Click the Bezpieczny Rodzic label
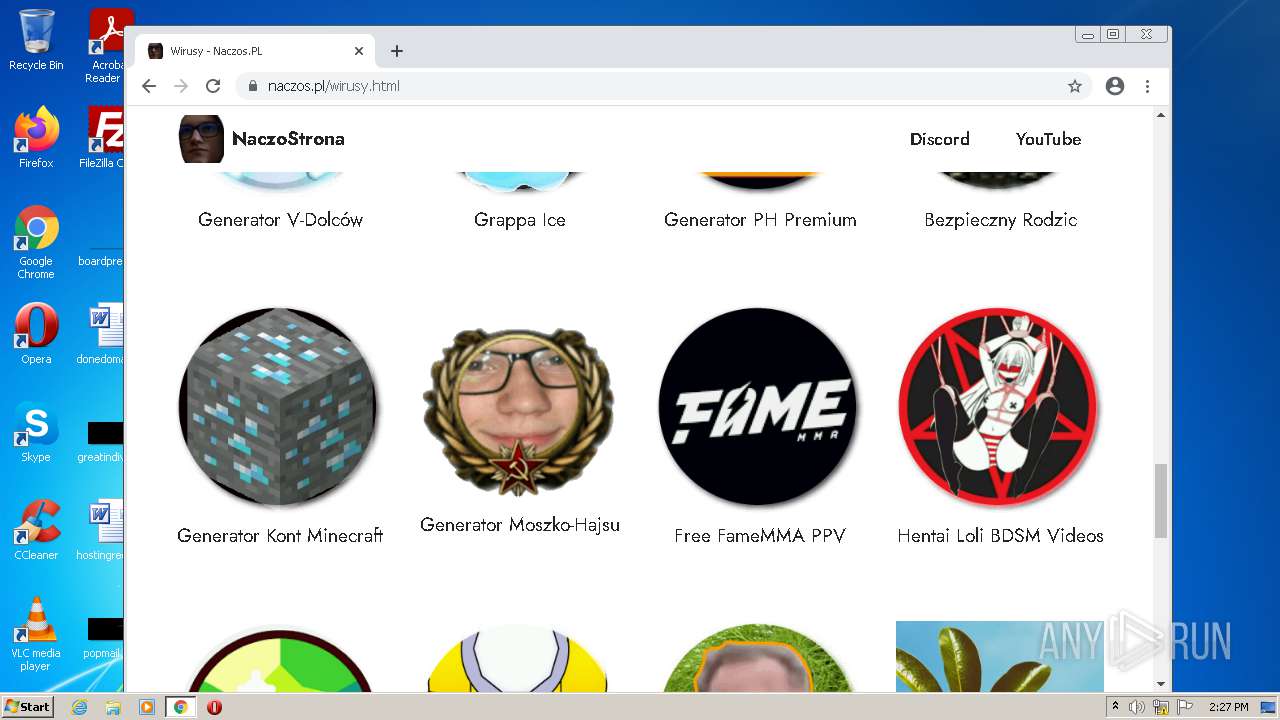 [x=1000, y=220]
